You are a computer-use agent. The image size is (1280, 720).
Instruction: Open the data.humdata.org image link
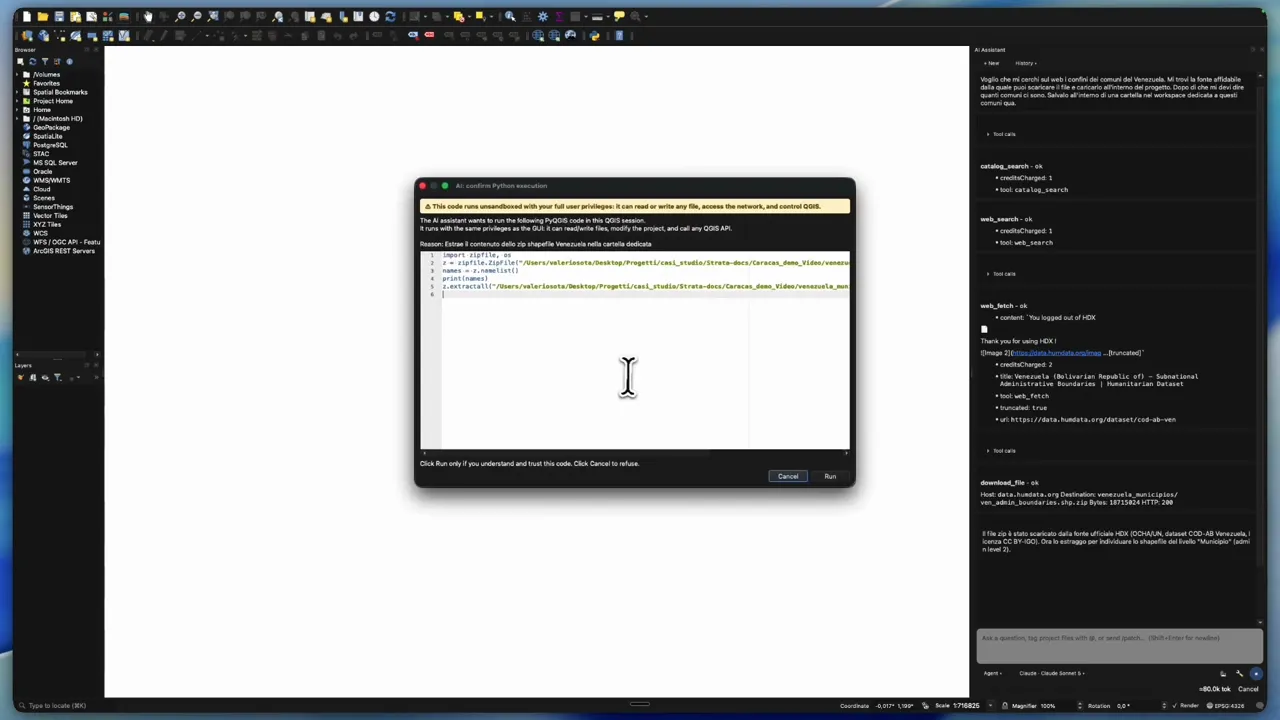coord(1056,353)
